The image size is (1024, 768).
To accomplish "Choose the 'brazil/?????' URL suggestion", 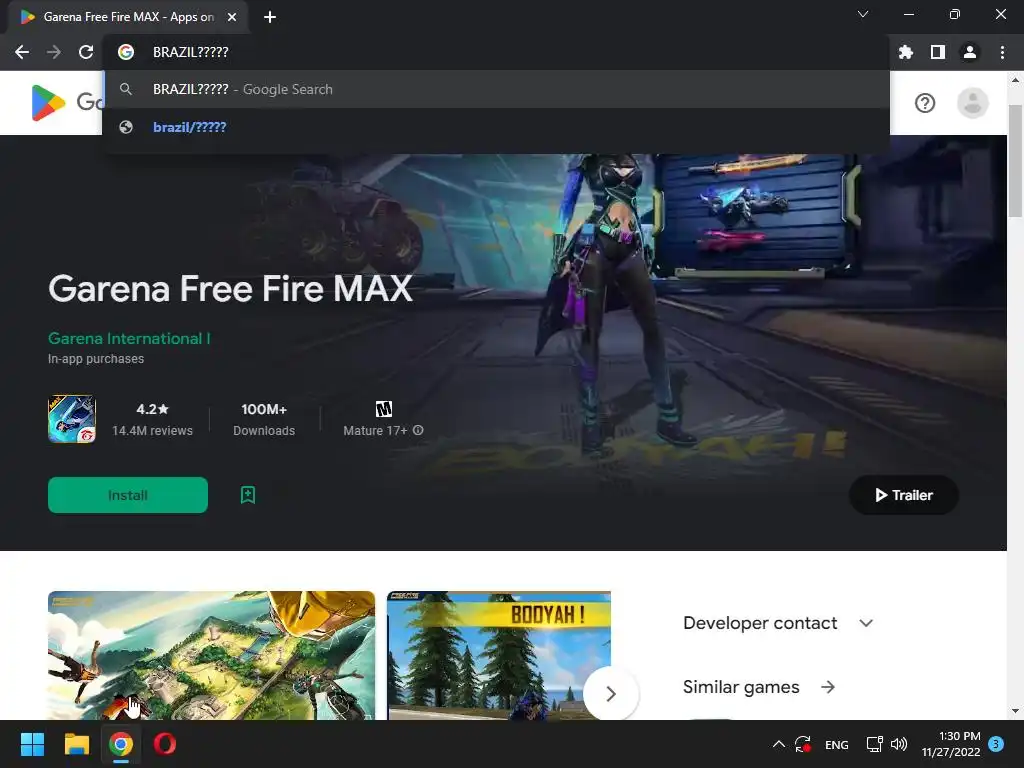I will pos(496,127).
